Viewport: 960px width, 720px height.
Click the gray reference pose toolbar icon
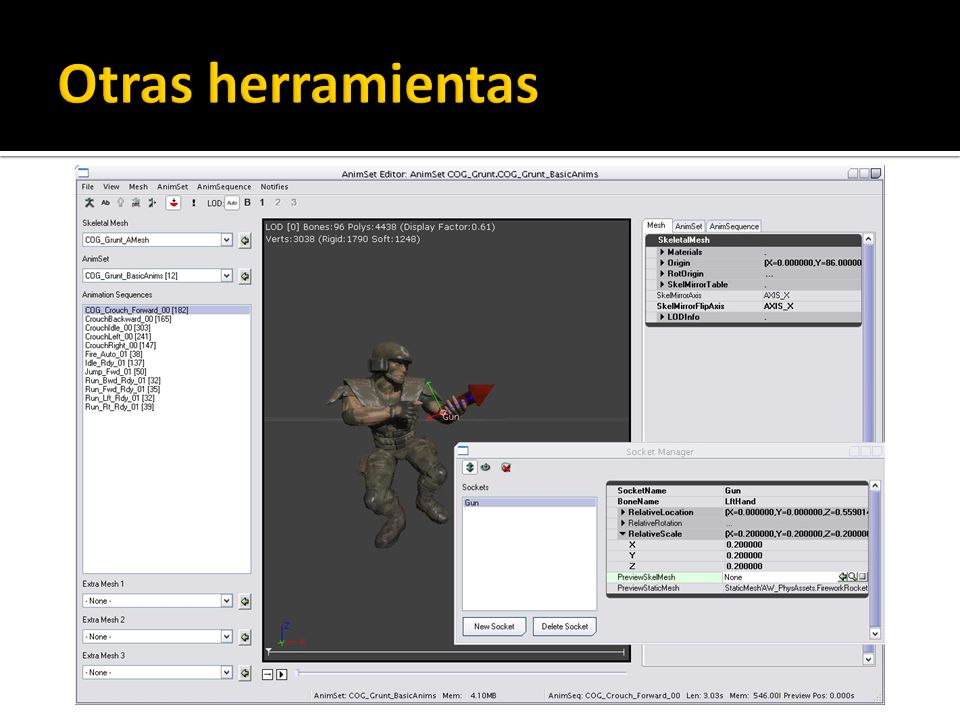coord(121,203)
